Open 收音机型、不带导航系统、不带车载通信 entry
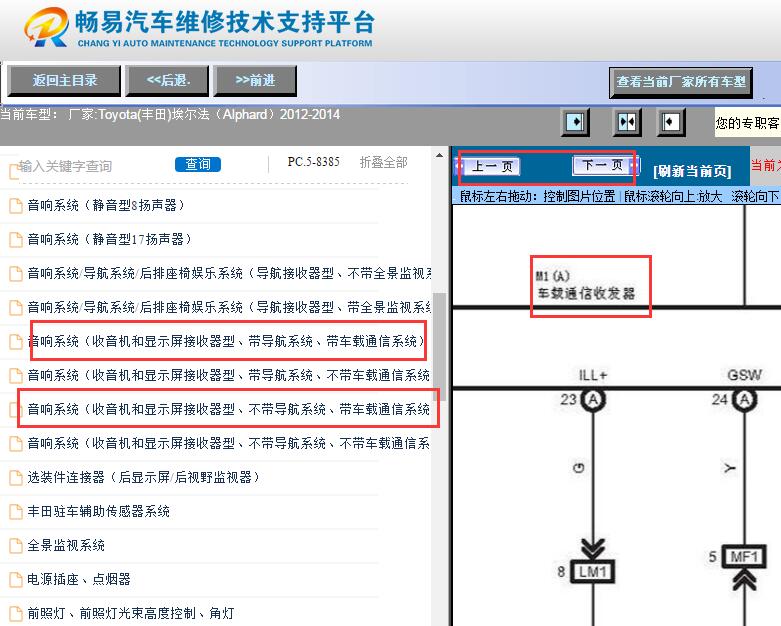 click(229, 443)
